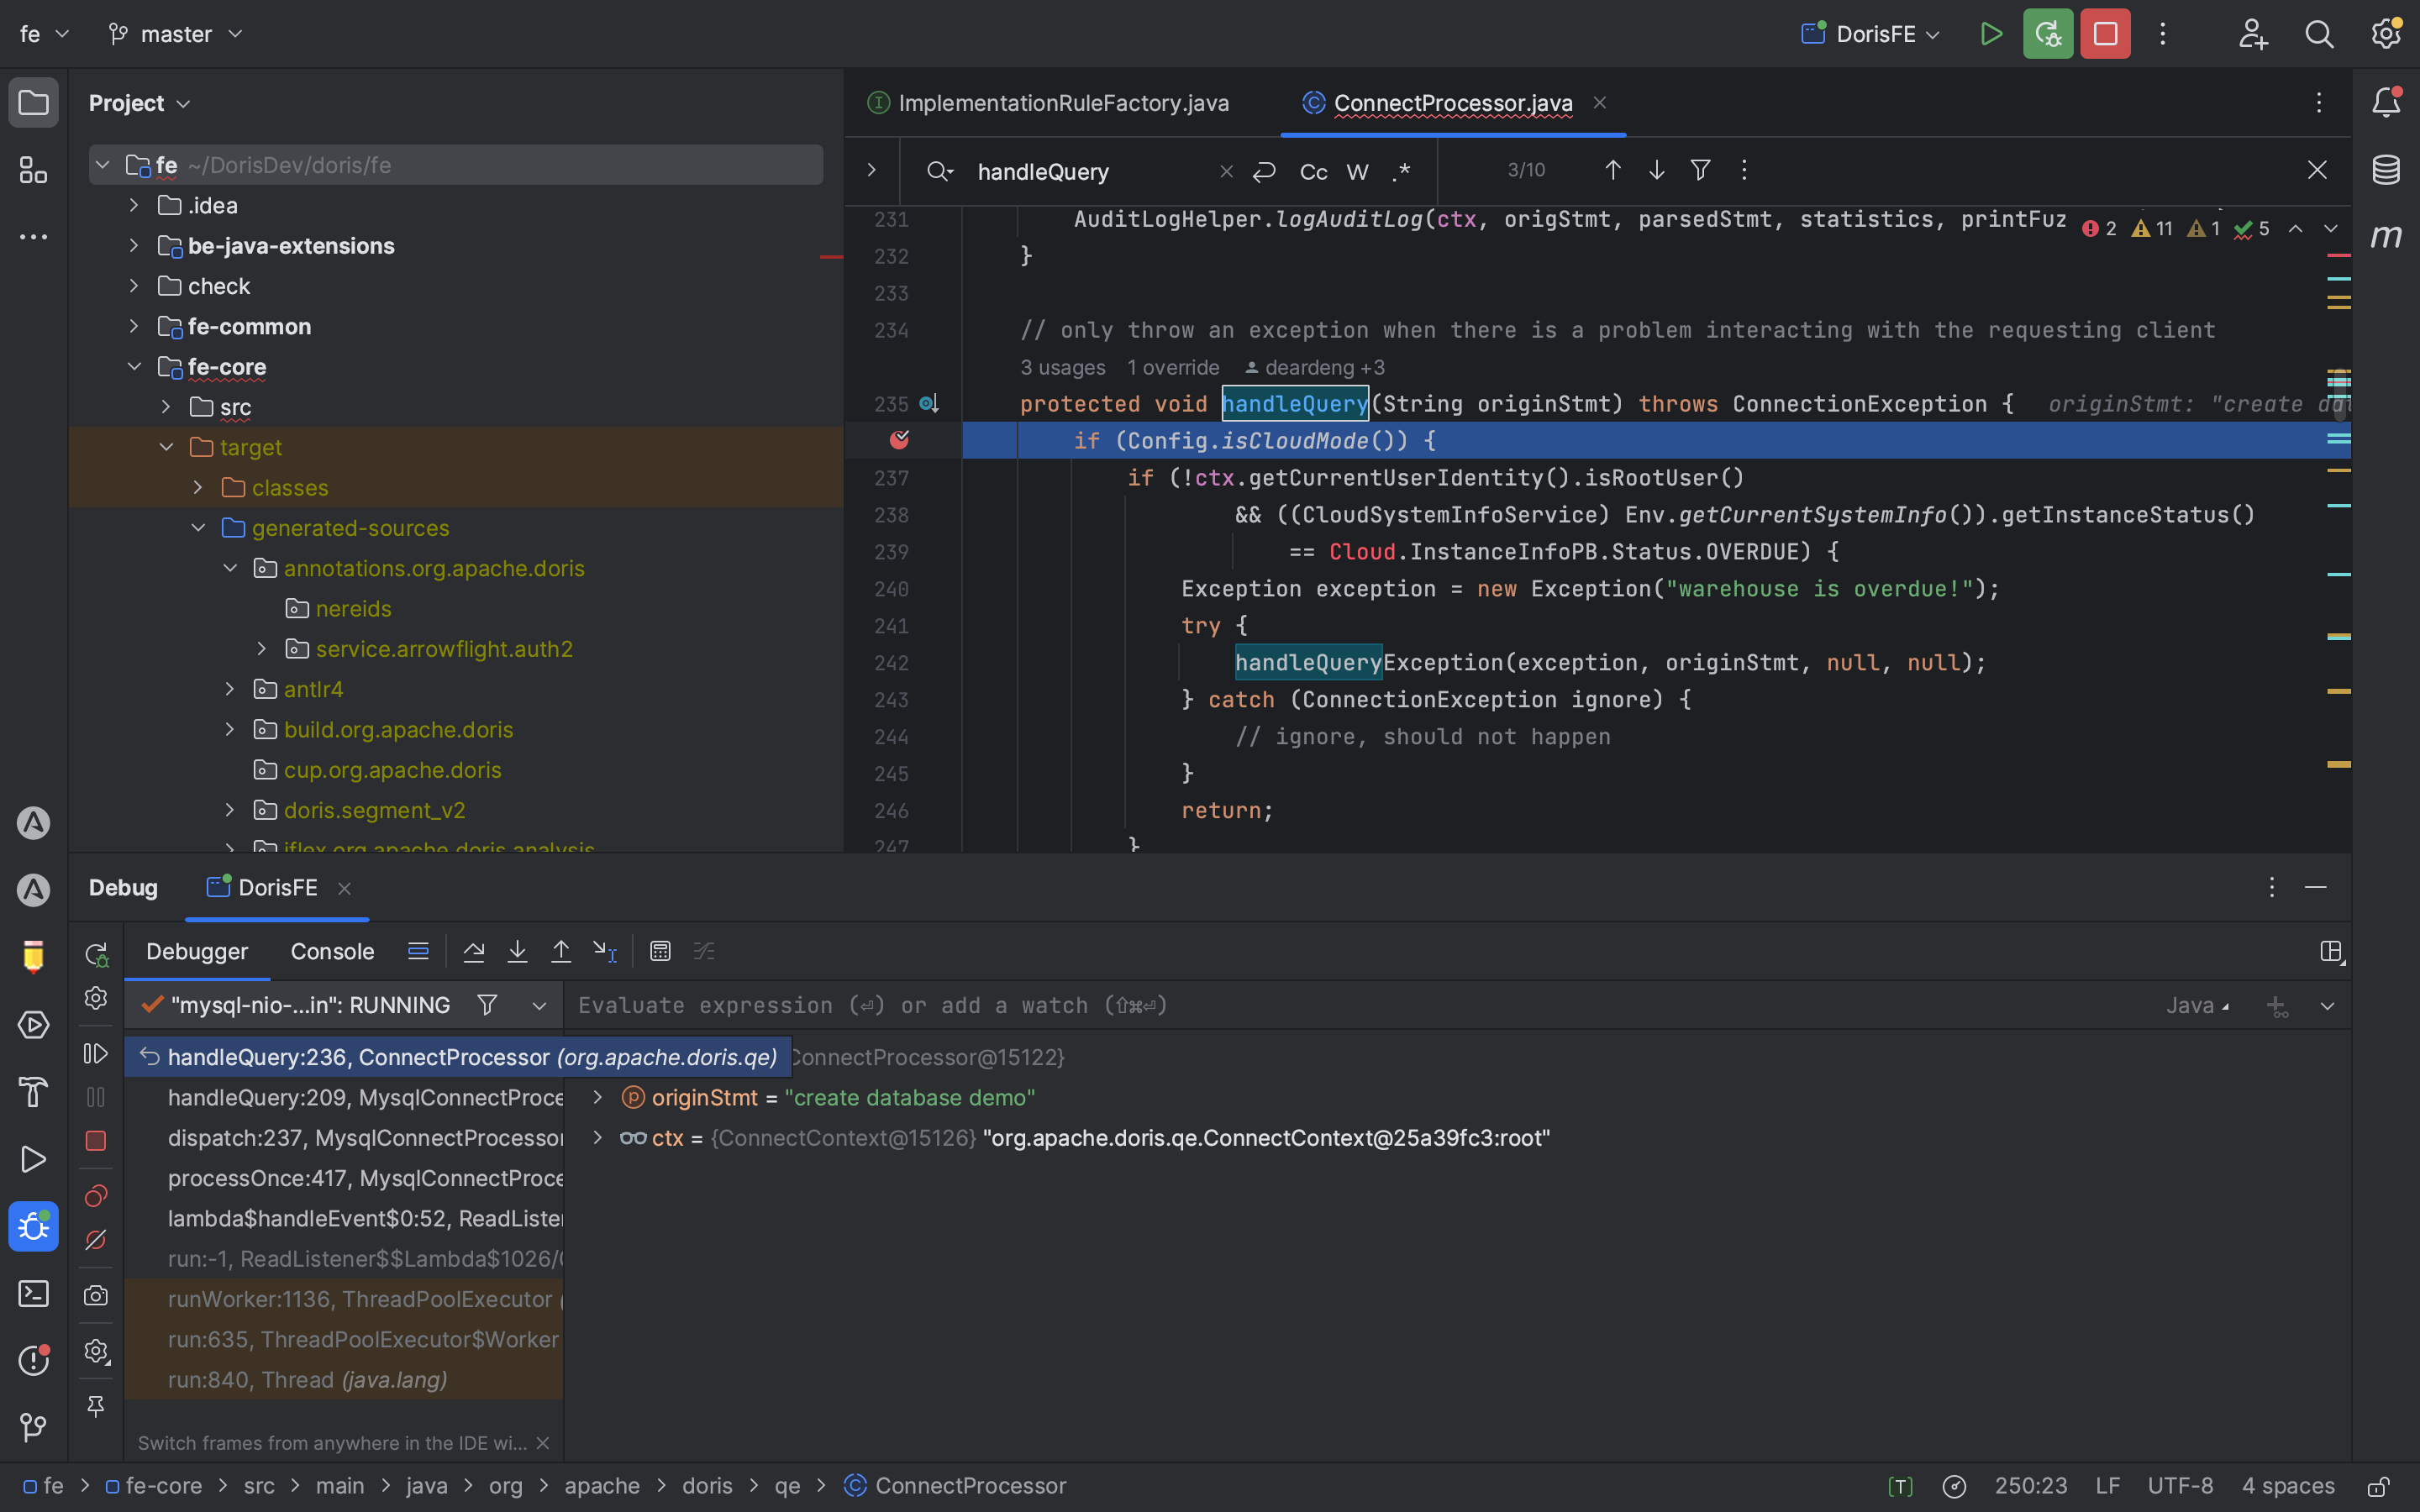Open the Java language dropdown in evaluator
Image resolution: width=2420 pixels, height=1512 pixels.
[2197, 1005]
